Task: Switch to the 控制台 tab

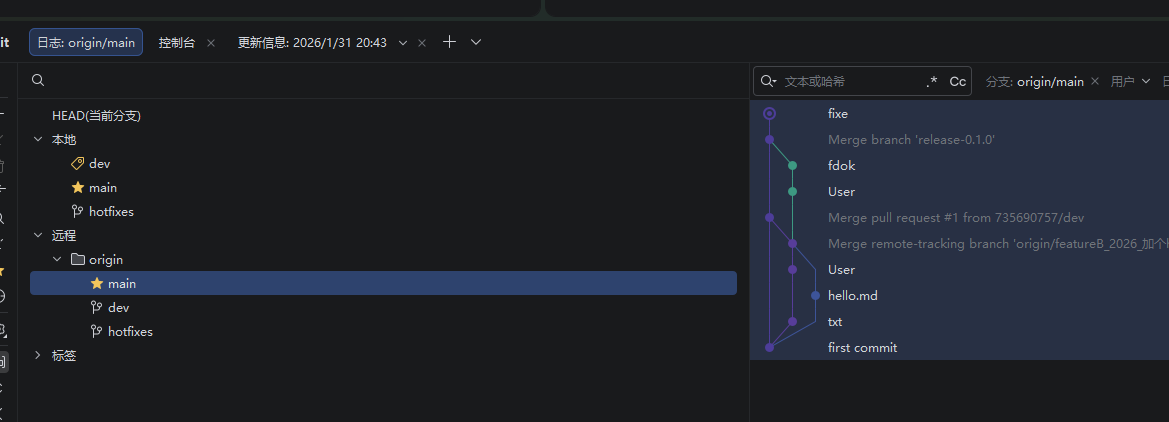Action: tap(177, 42)
